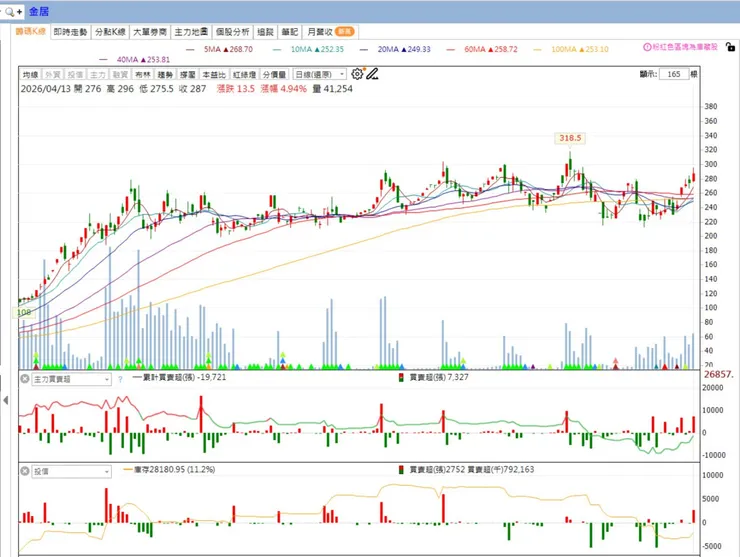Click the unlock padlock icon
This screenshot has height=557, width=740.
[730, 47]
